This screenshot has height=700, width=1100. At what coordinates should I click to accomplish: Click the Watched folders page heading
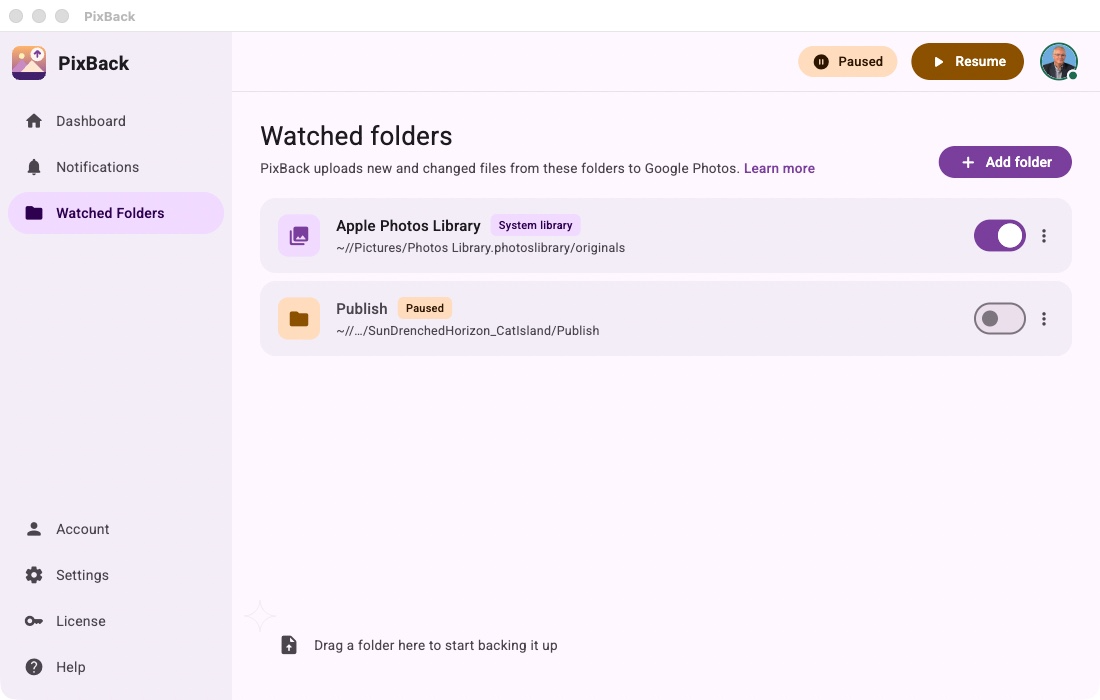(356, 136)
